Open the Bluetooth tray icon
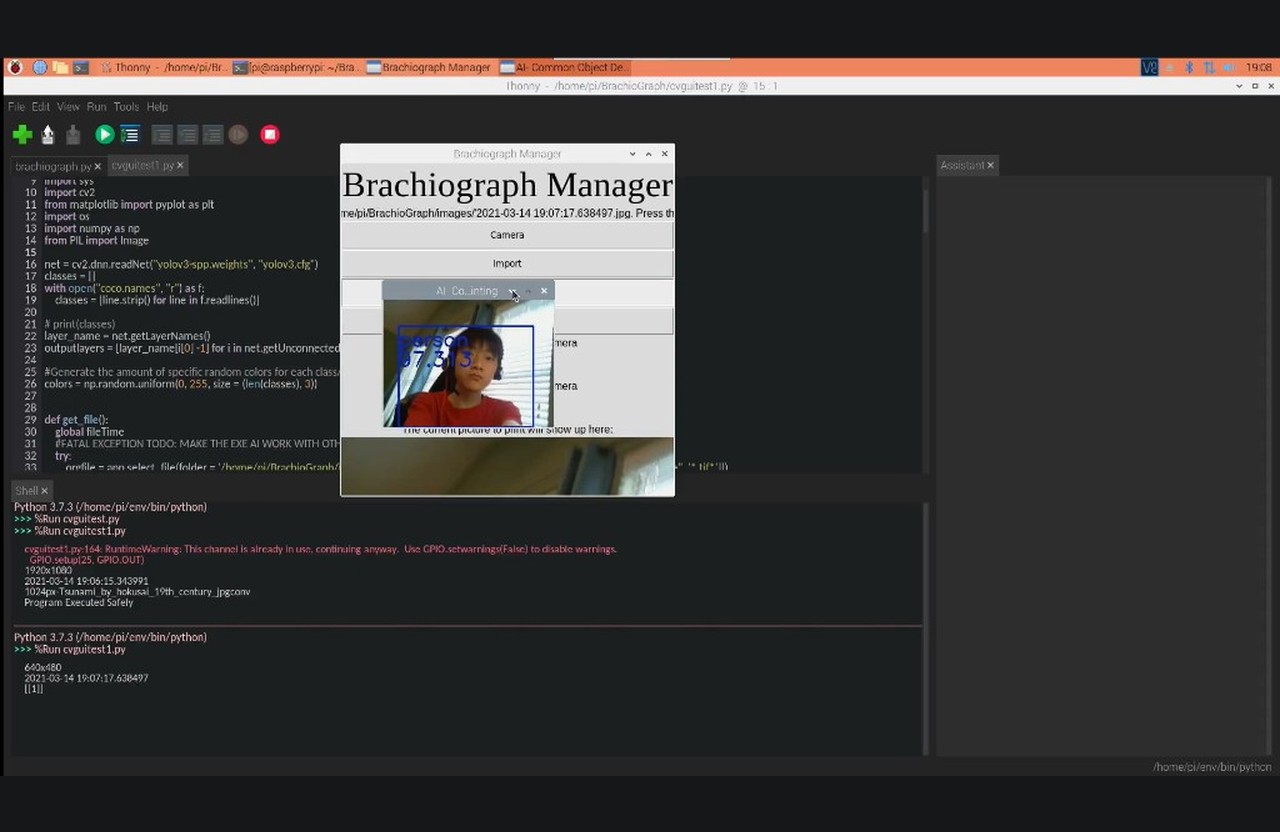 (1189, 67)
